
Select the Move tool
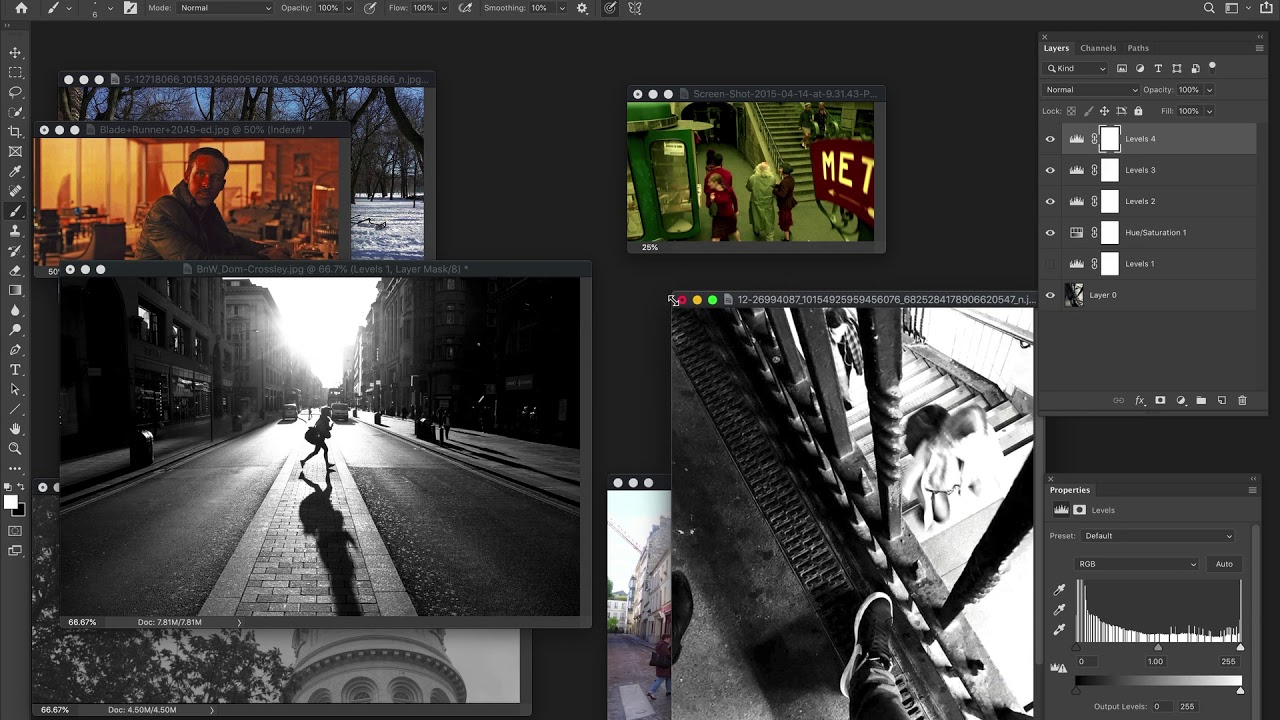click(15, 53)
